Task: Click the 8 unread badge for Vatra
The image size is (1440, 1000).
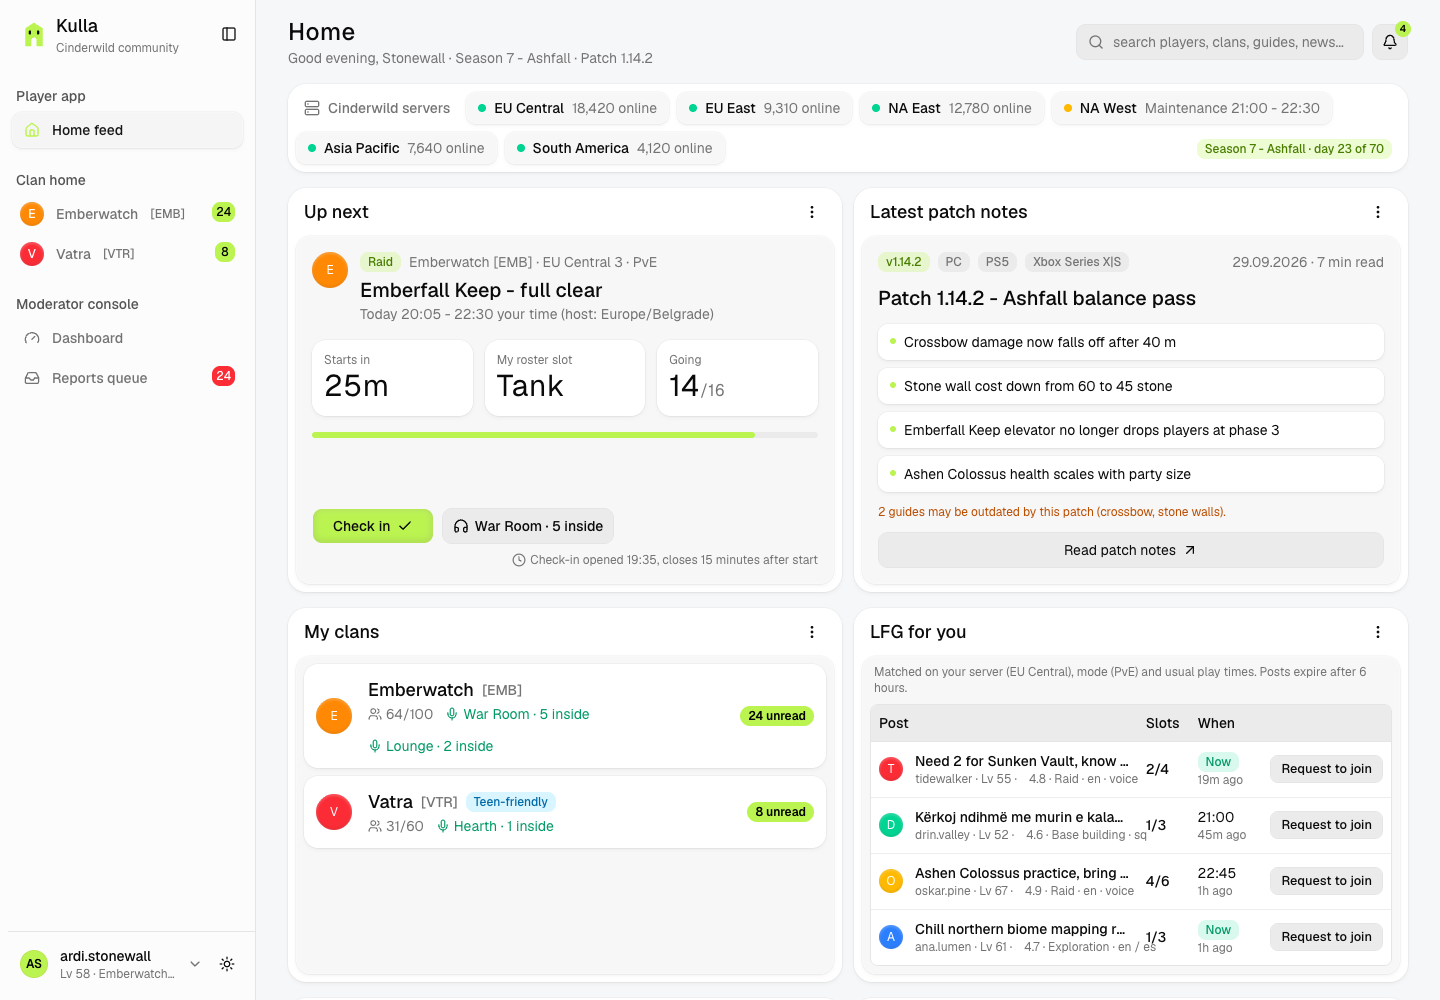Action: (x=780, y=812)
